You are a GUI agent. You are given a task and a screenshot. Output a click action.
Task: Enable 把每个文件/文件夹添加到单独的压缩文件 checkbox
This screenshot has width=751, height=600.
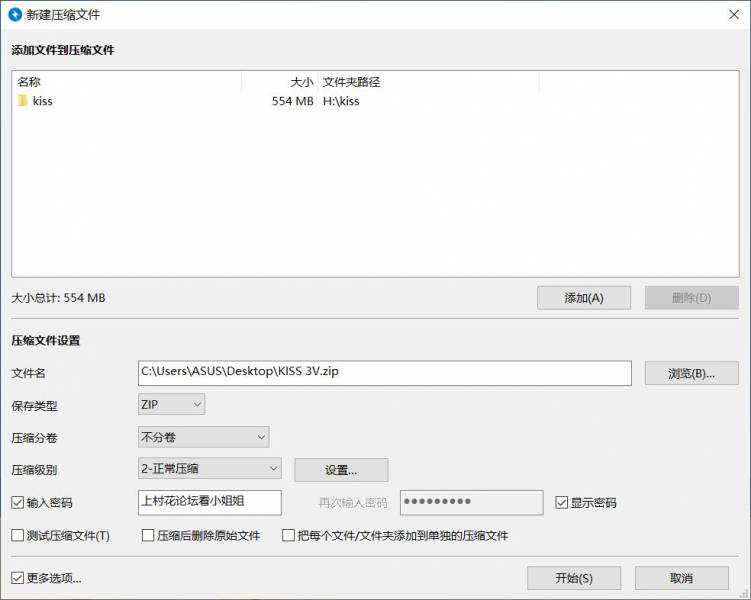288,535
